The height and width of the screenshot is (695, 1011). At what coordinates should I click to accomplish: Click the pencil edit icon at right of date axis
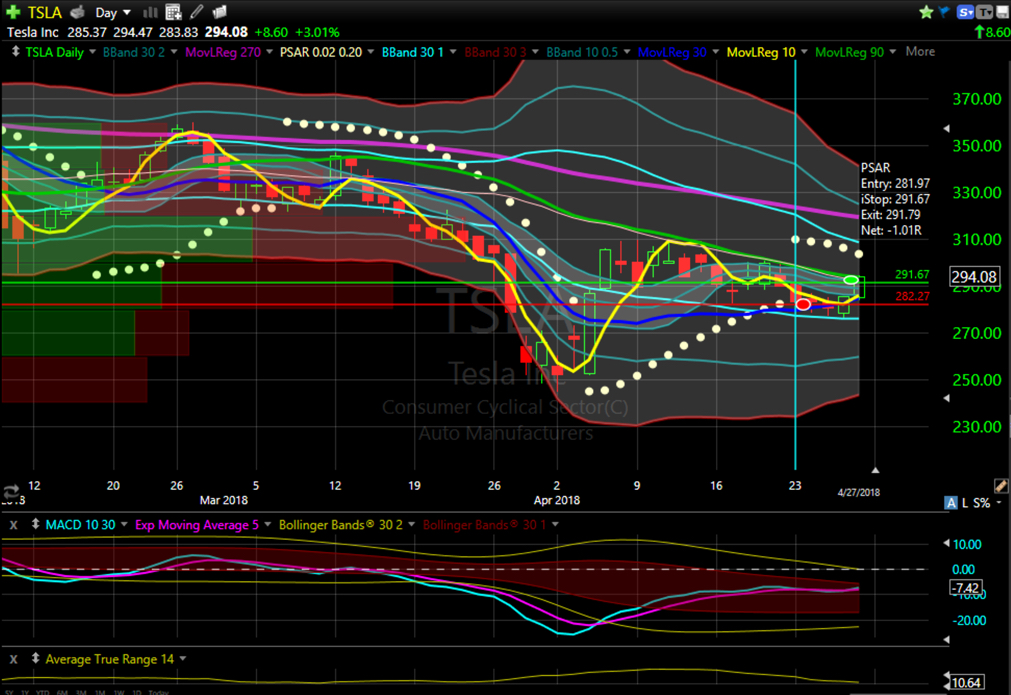[x=1001, y=485]
